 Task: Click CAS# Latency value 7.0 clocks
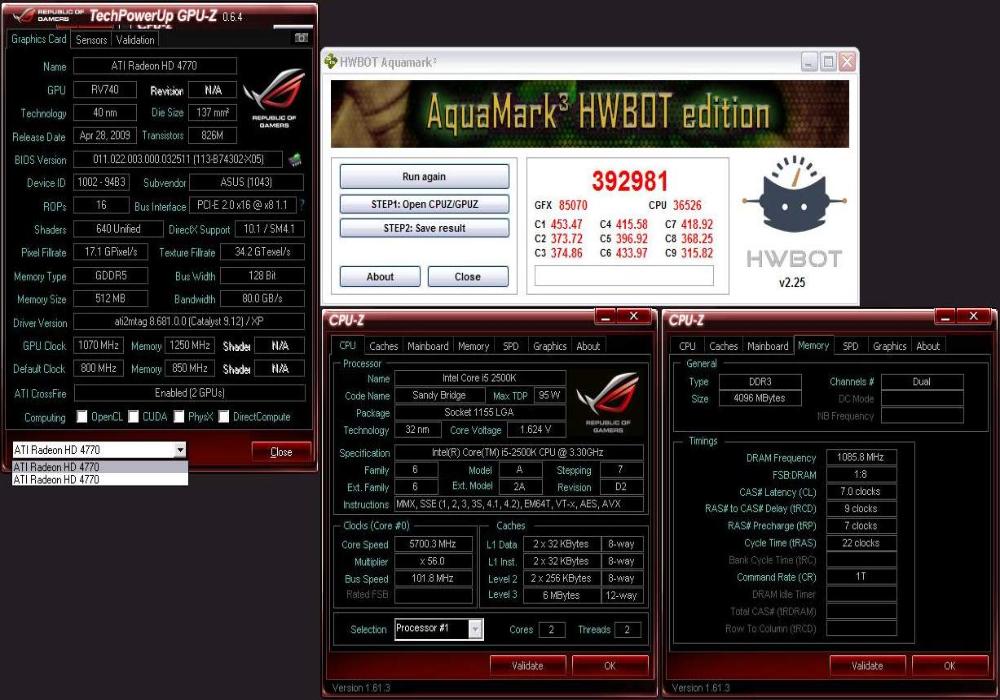click(x=861, y=492)
